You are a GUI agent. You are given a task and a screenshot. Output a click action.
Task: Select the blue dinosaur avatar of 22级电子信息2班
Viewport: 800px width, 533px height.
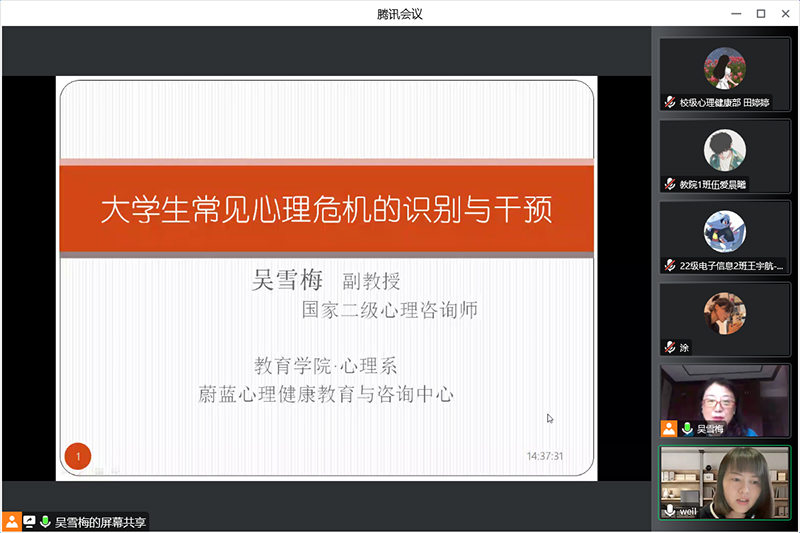(724, 231)
